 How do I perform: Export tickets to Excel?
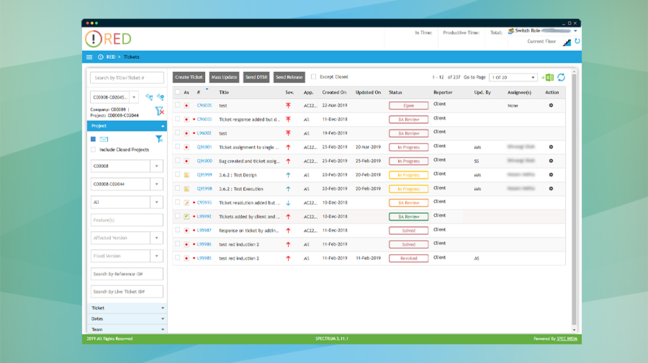coord(548,77)
